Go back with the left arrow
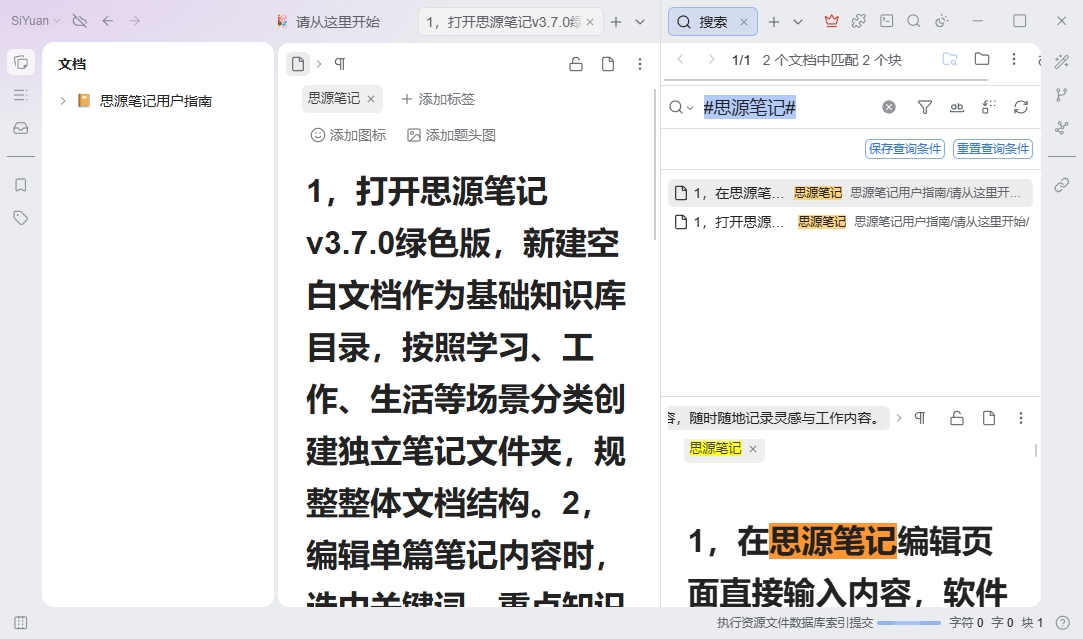Screen dimensions: 1083x639 (x=108, y=21)
